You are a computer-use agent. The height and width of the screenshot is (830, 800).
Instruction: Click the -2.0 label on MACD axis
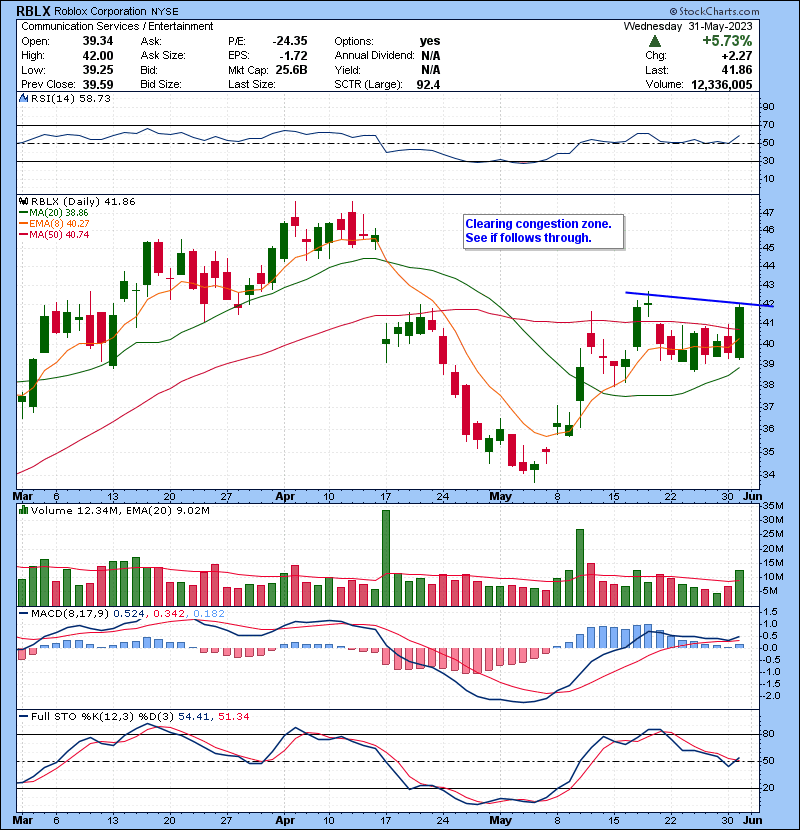[x=770, y=696]
